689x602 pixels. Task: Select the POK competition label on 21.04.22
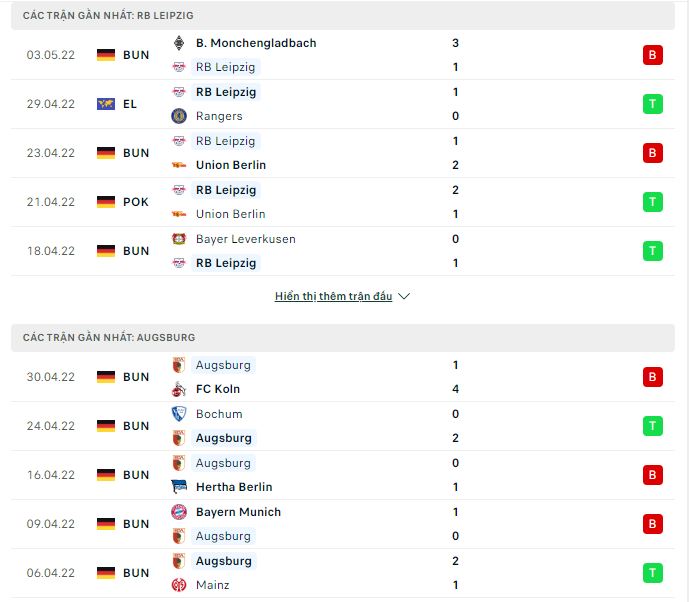tap(136, 202)
